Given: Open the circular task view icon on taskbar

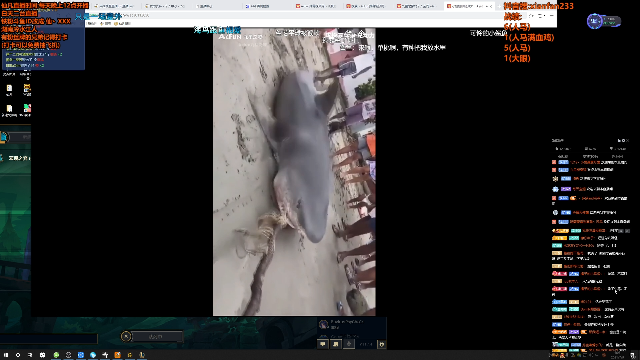Looking at the screenshot, I should (x=18, y=355).
